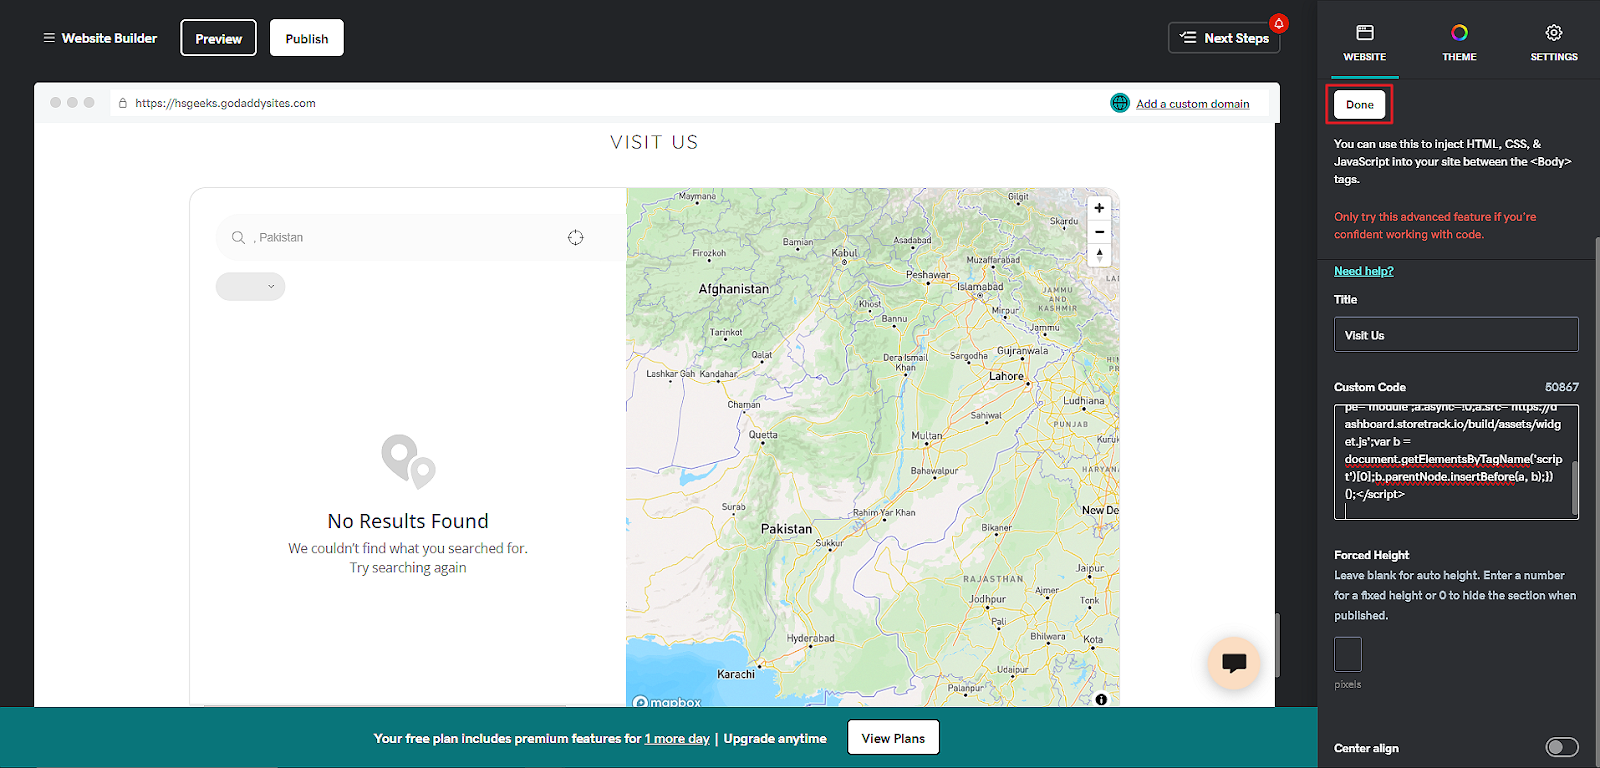
Task: Edit the Title field 'Visit Us'
Action: coord(1456,335)
